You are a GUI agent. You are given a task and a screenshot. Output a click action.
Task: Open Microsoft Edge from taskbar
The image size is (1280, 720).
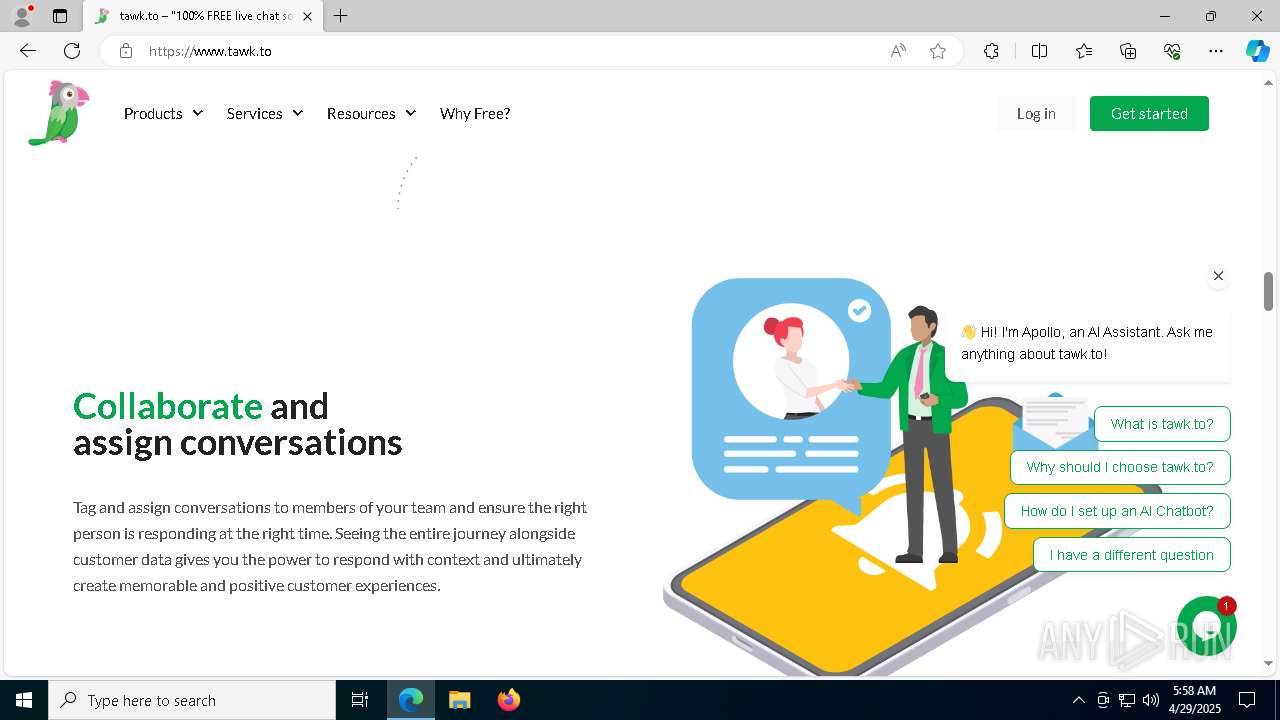point(411,700)
